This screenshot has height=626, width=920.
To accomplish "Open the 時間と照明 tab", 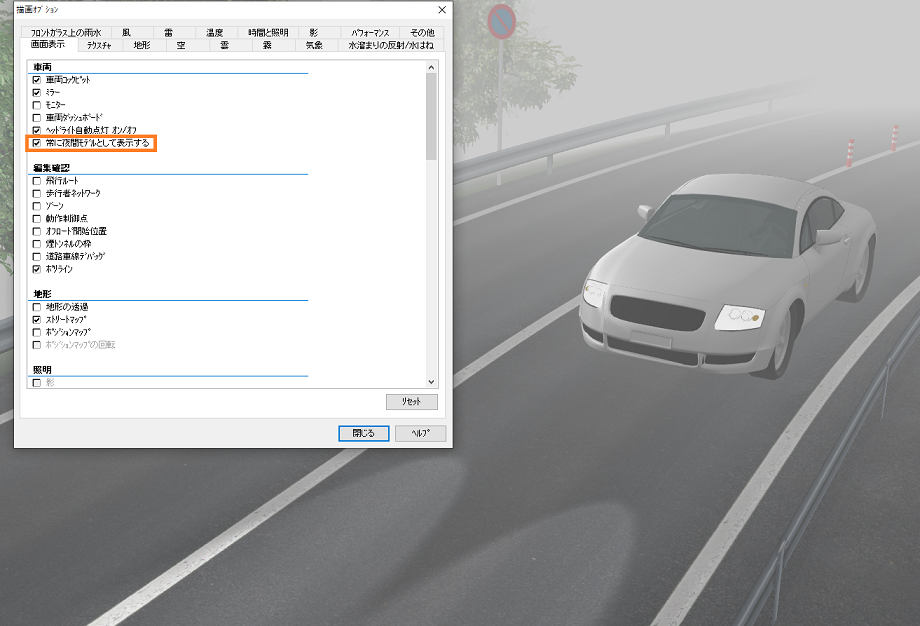I will 268,33.
